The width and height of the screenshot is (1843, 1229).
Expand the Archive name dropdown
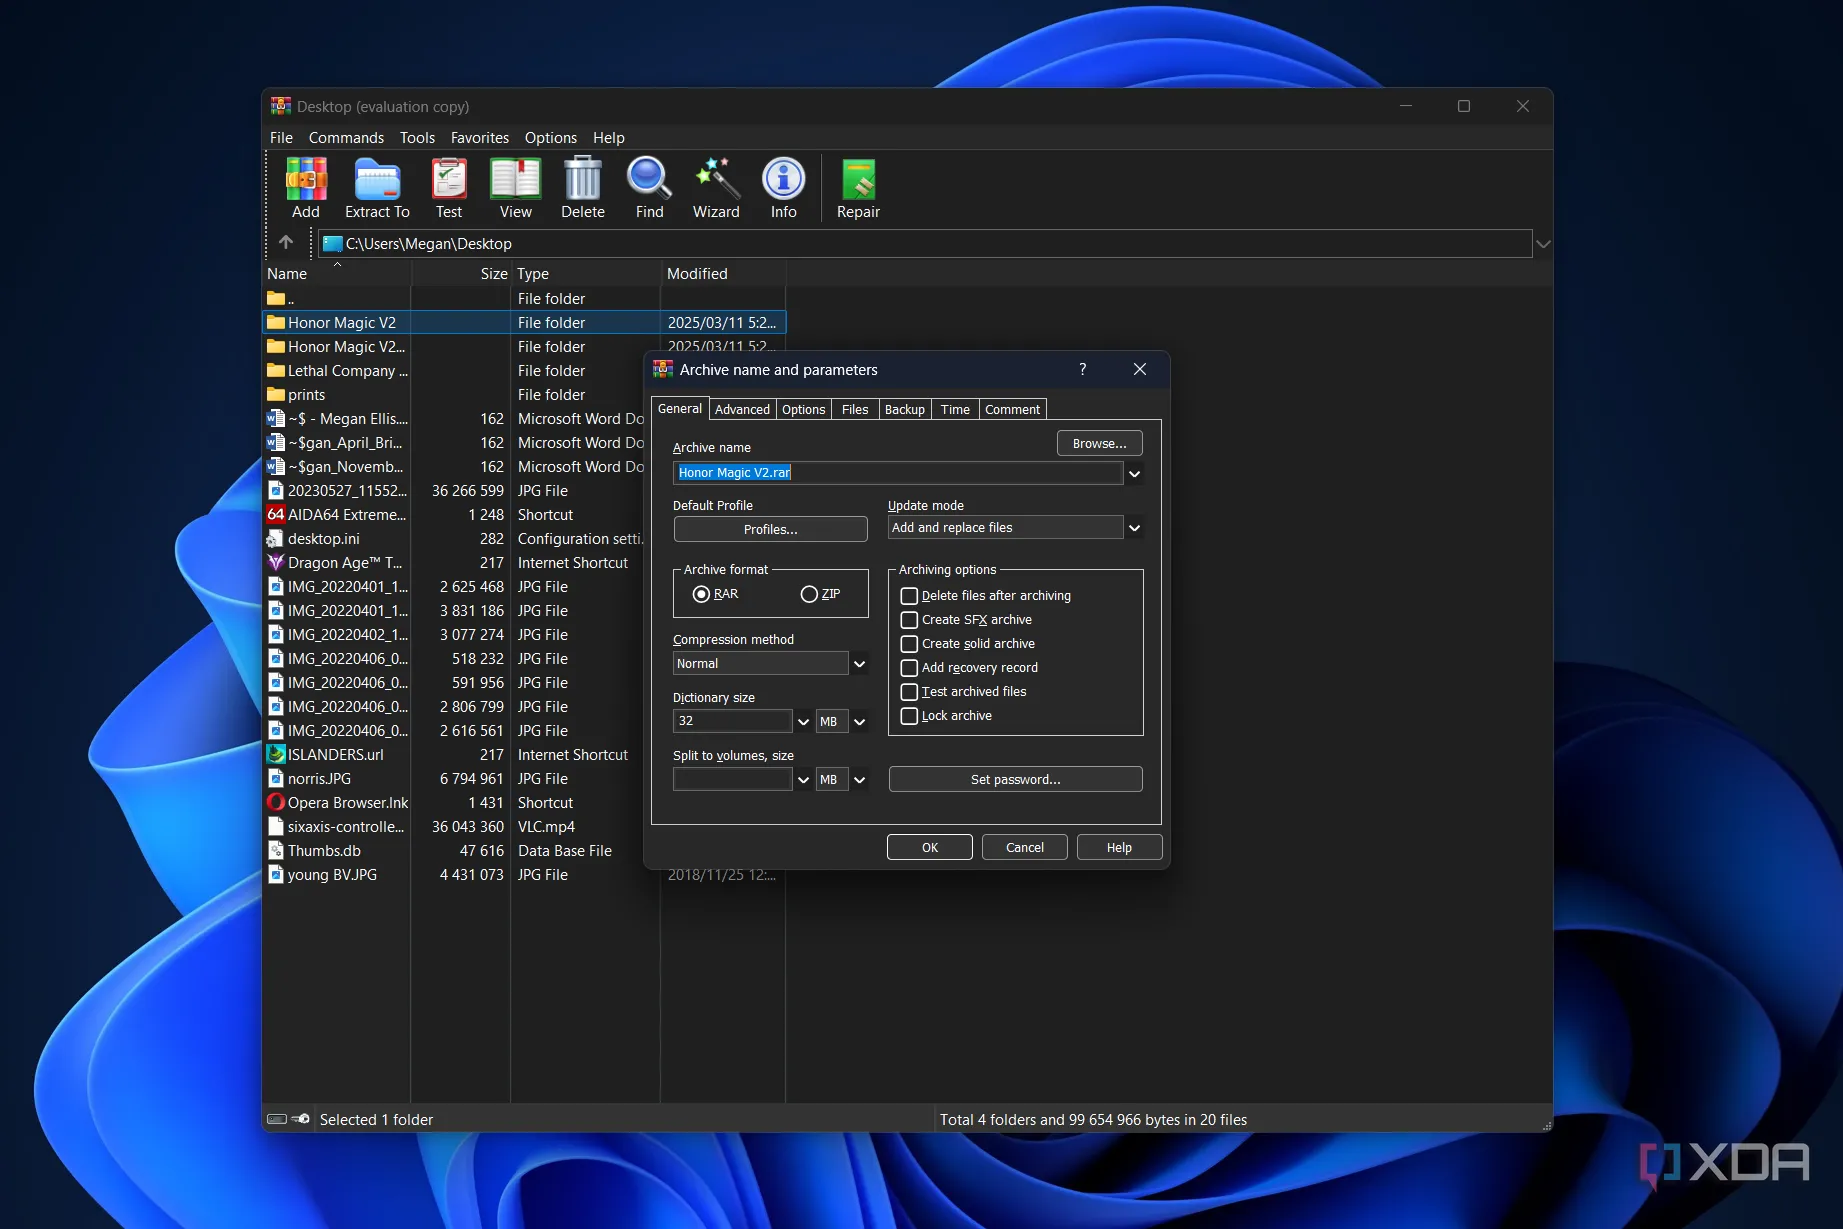tap(1134, 473)
